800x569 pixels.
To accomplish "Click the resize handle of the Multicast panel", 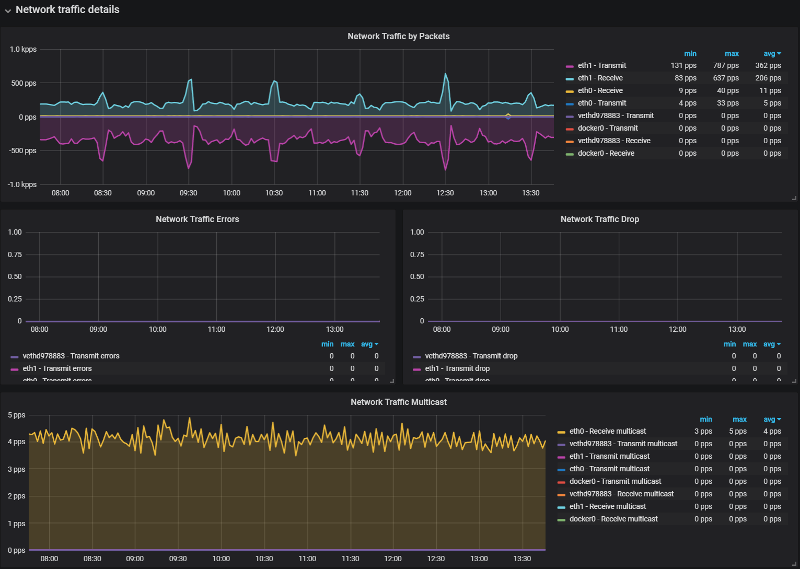I will 793,562.
